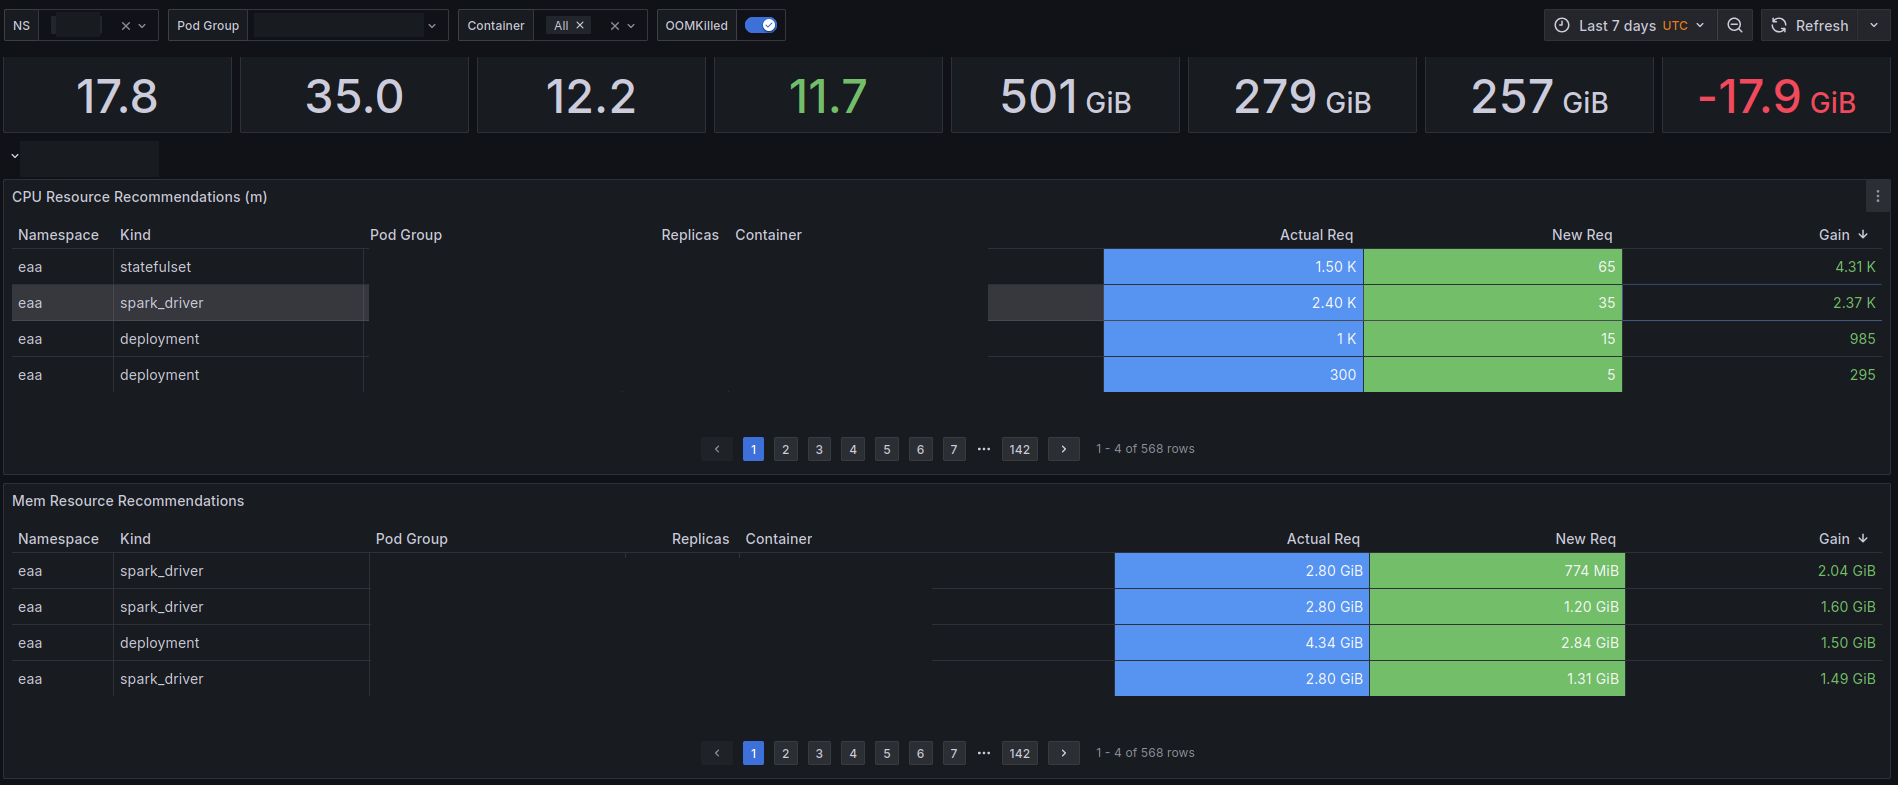Screen dimensions: 1898x785
Task: Open the refresh interval dropdown arrow
Action: [1874, 26]
